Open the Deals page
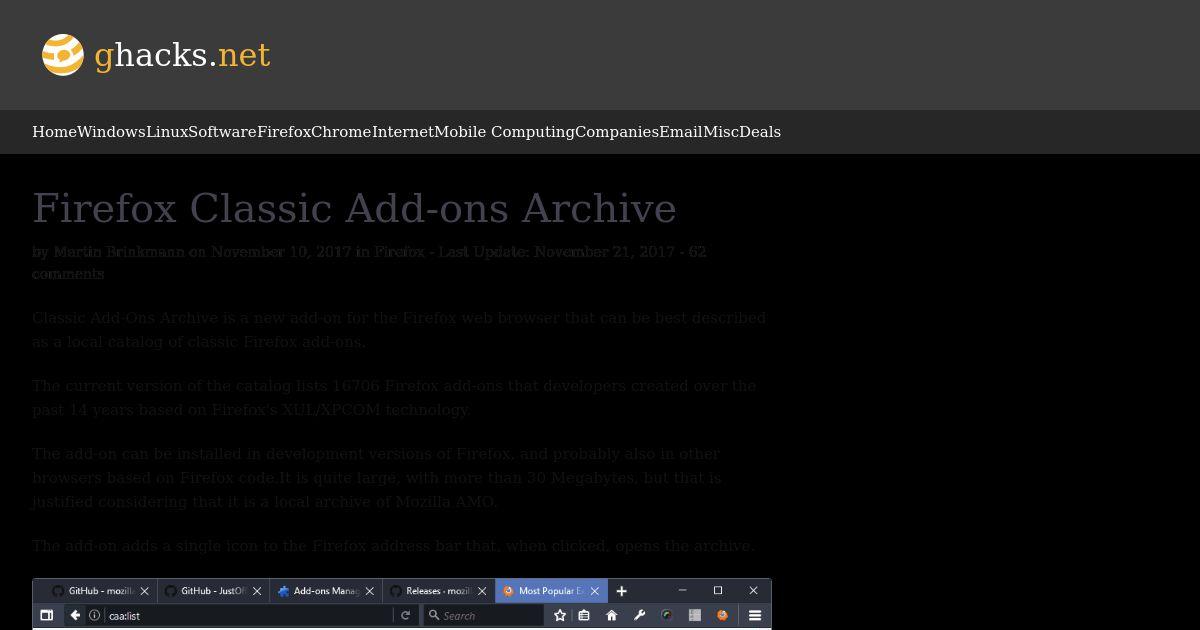 click(760, 132)
